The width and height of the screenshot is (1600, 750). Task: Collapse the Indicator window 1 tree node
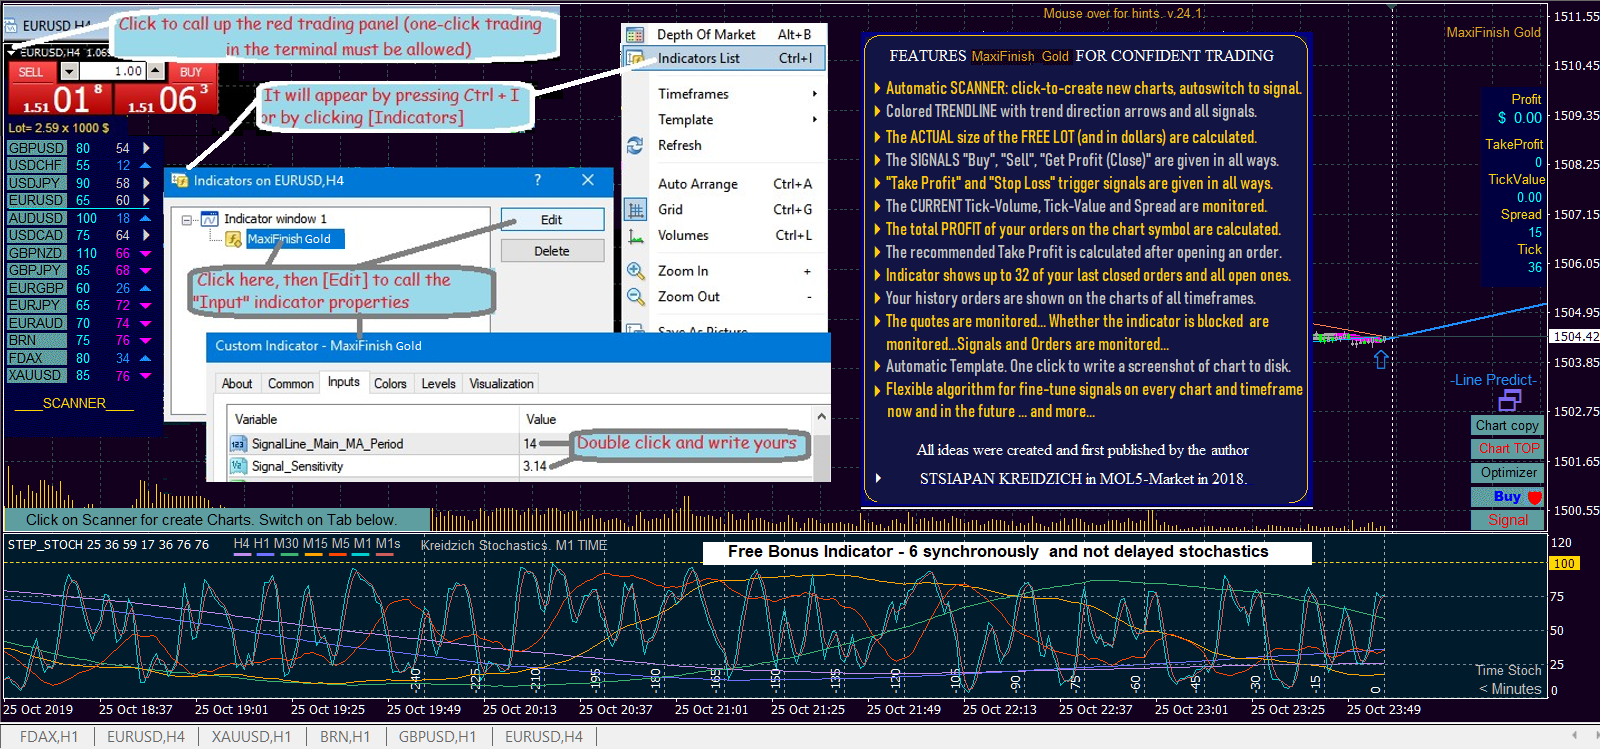187,219
